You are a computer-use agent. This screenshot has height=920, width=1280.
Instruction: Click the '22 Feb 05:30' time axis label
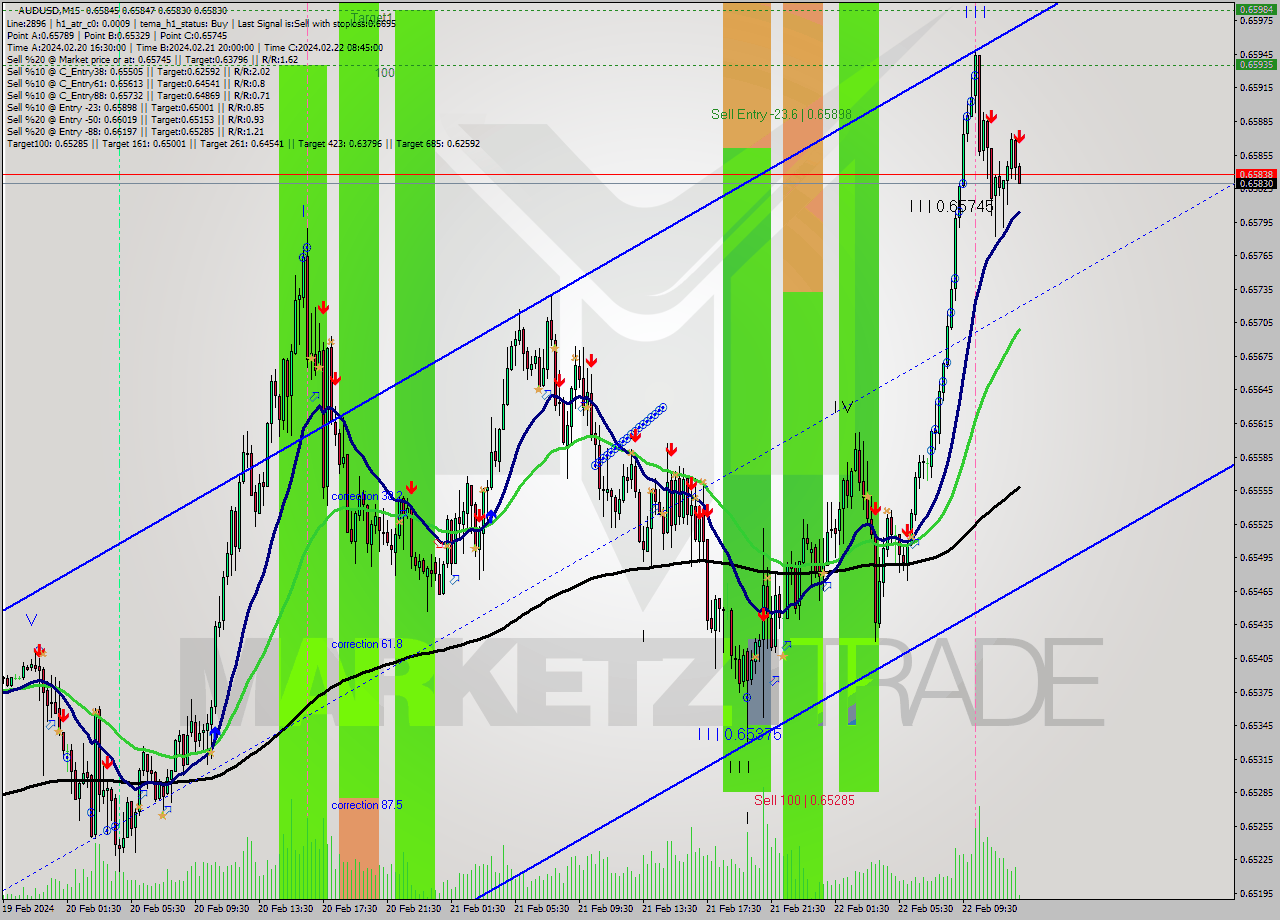pyautogui.click(x=926, y=909)
